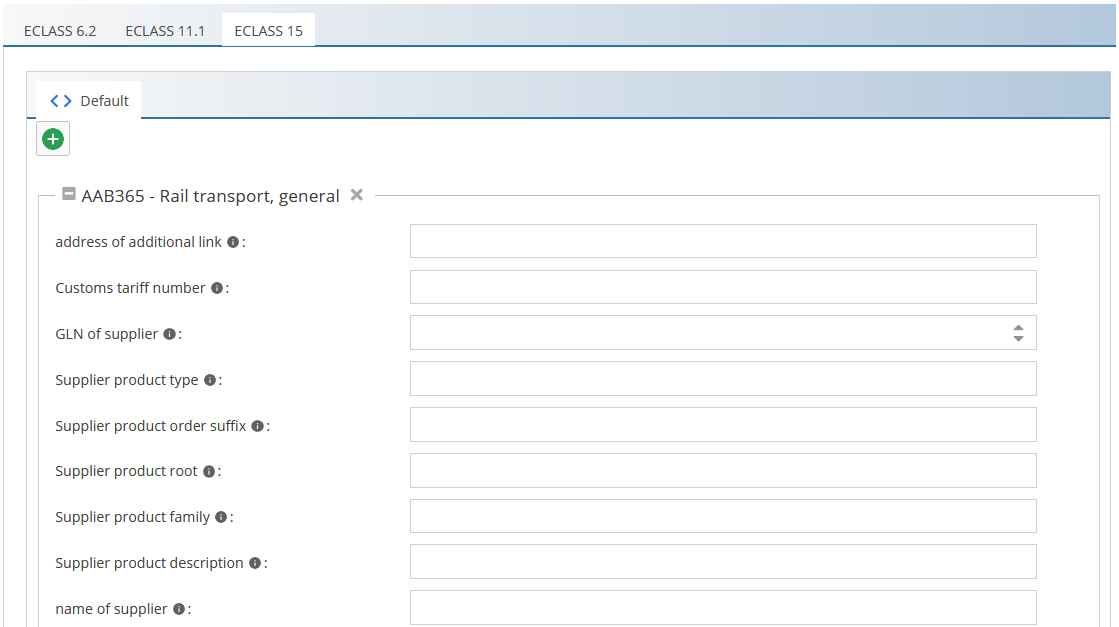Click the name of supplier input box
The image size is (1119, 627).
tap(722, 607)
